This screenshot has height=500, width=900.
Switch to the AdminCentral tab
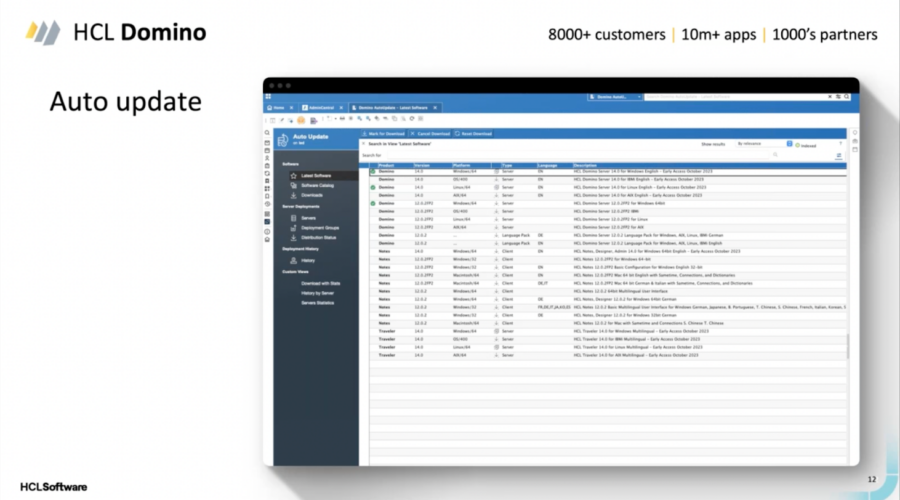(319, 107)
